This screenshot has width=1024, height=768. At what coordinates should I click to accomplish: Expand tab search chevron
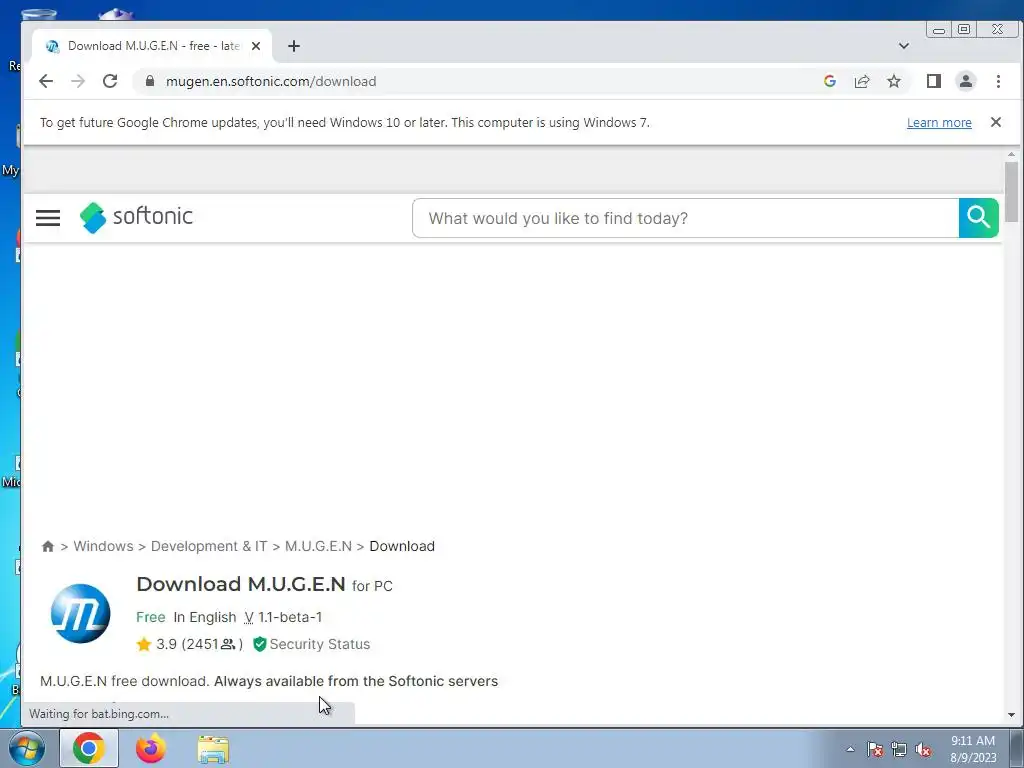pos(903,46)
